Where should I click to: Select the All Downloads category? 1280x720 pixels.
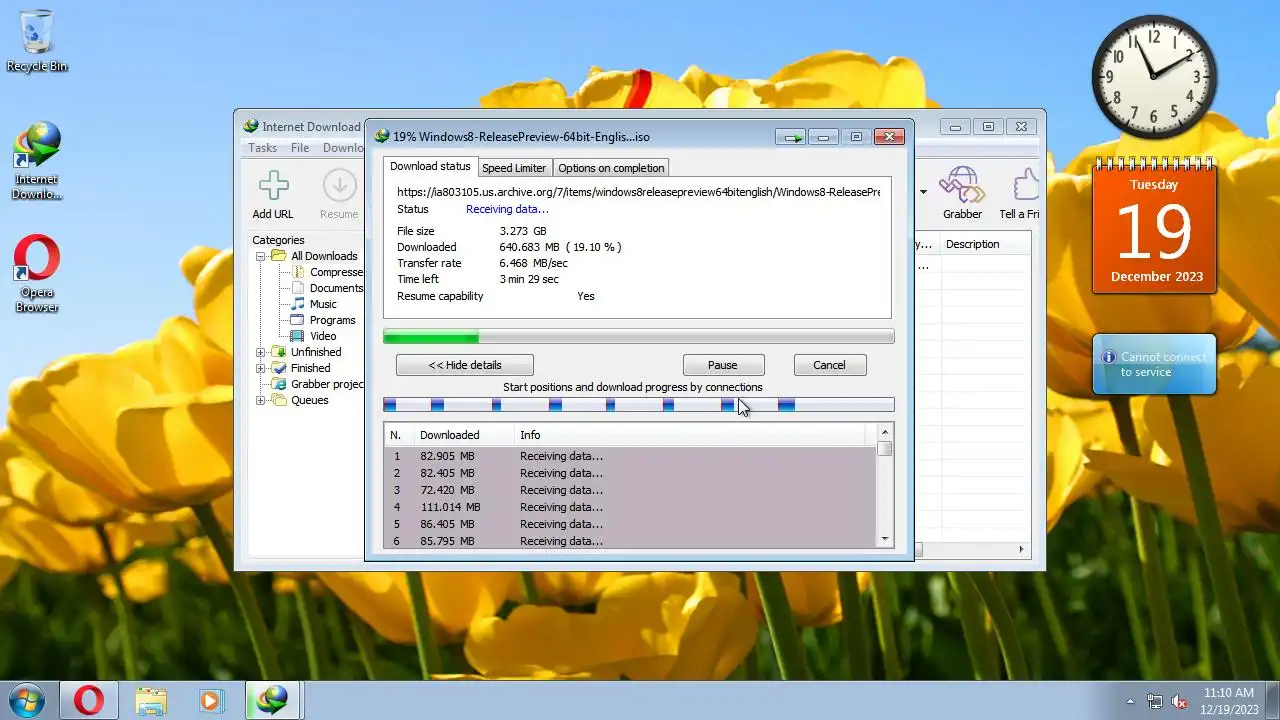[324, 256]
